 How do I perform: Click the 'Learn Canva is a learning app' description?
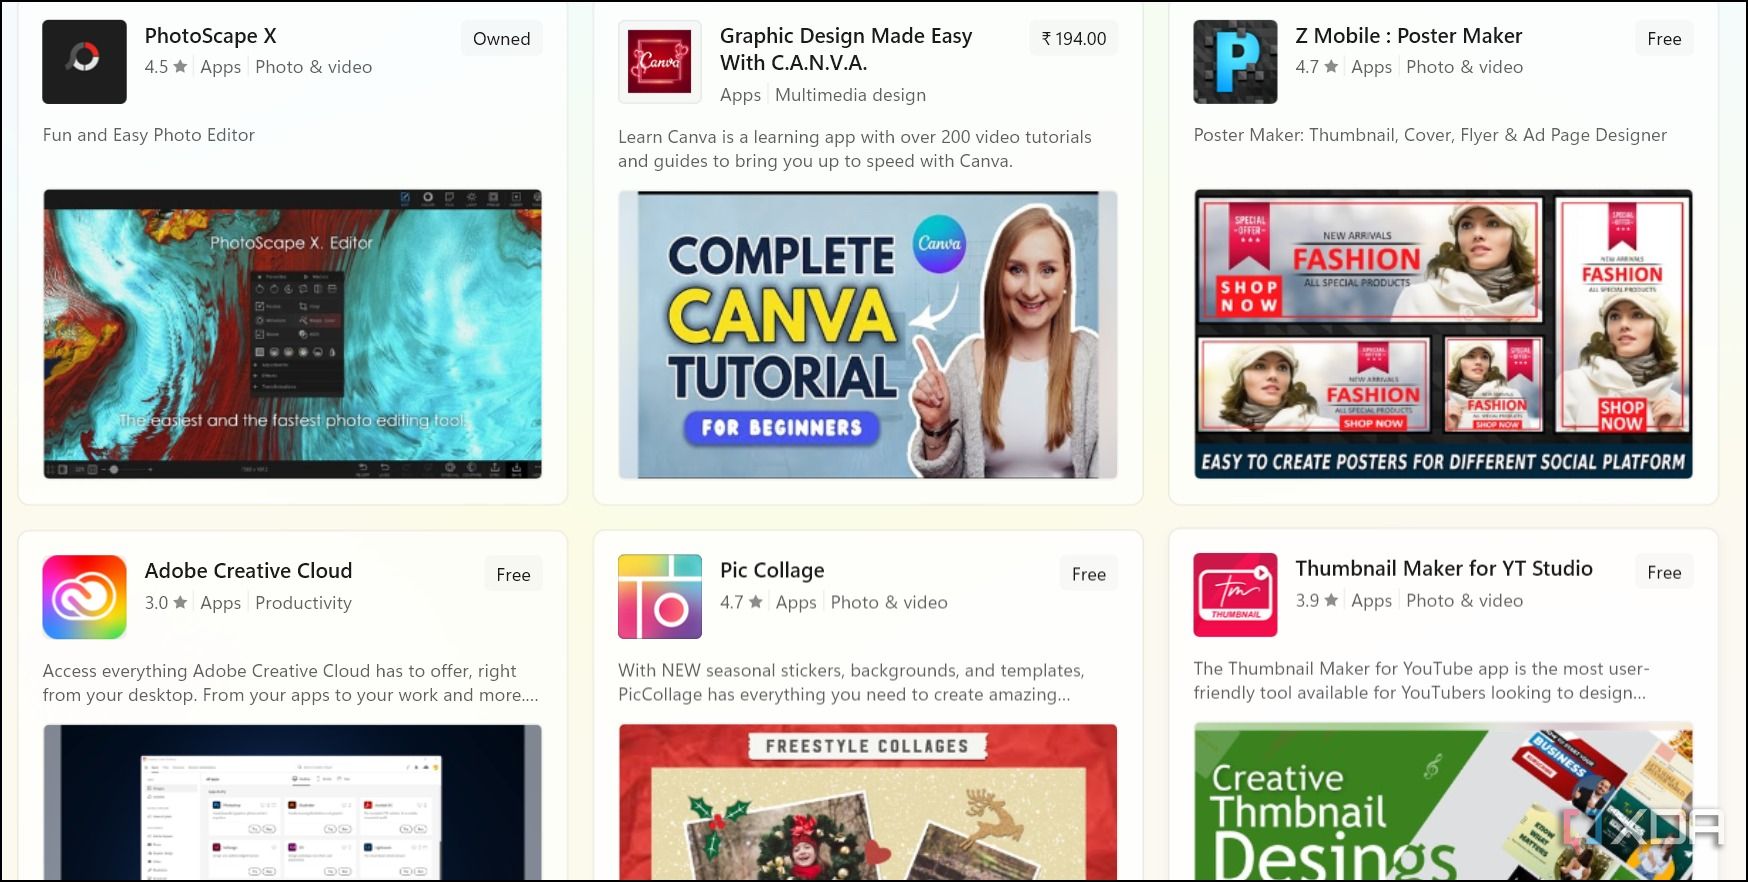855,149
